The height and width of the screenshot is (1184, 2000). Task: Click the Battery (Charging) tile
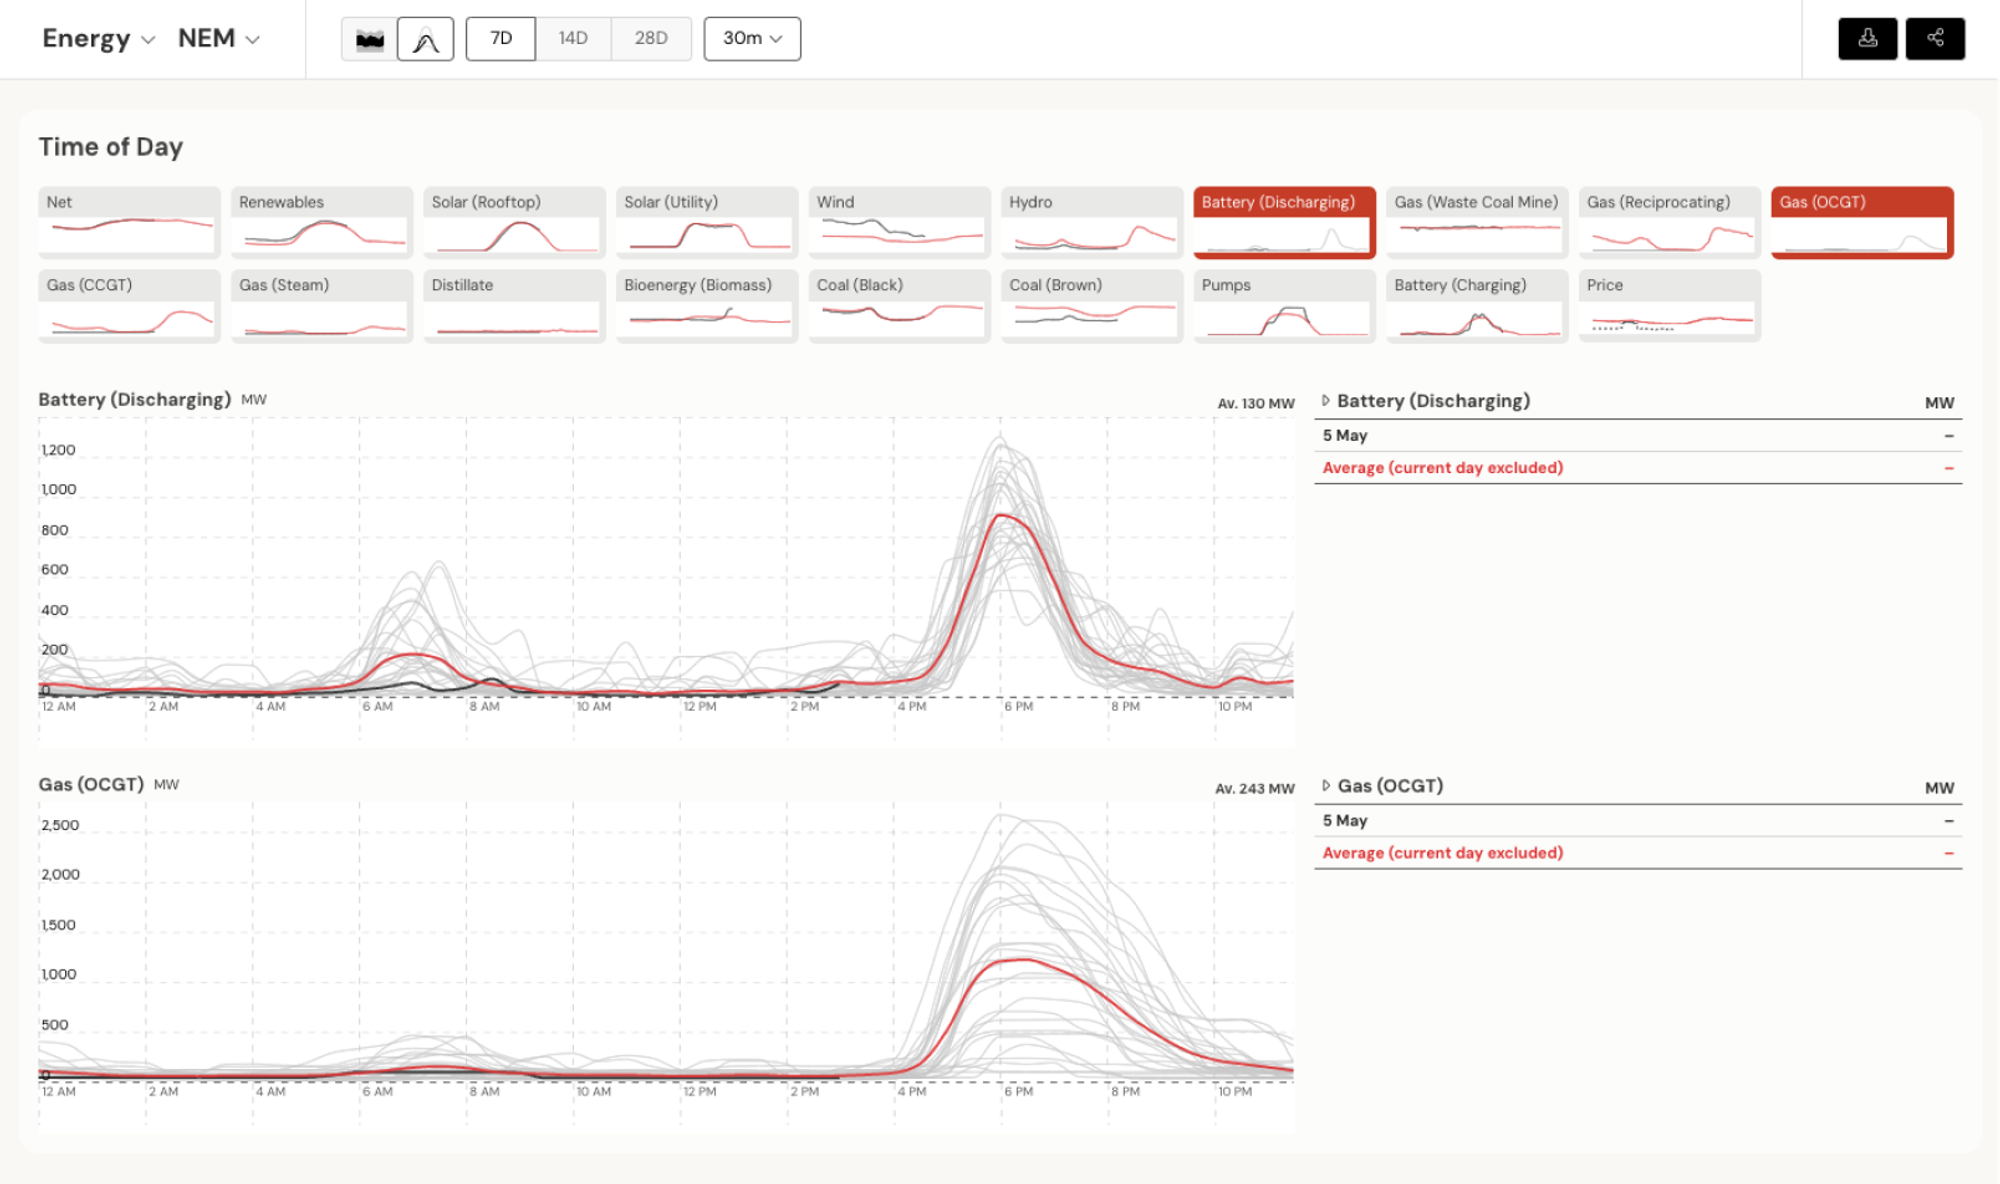(1476, 305)
